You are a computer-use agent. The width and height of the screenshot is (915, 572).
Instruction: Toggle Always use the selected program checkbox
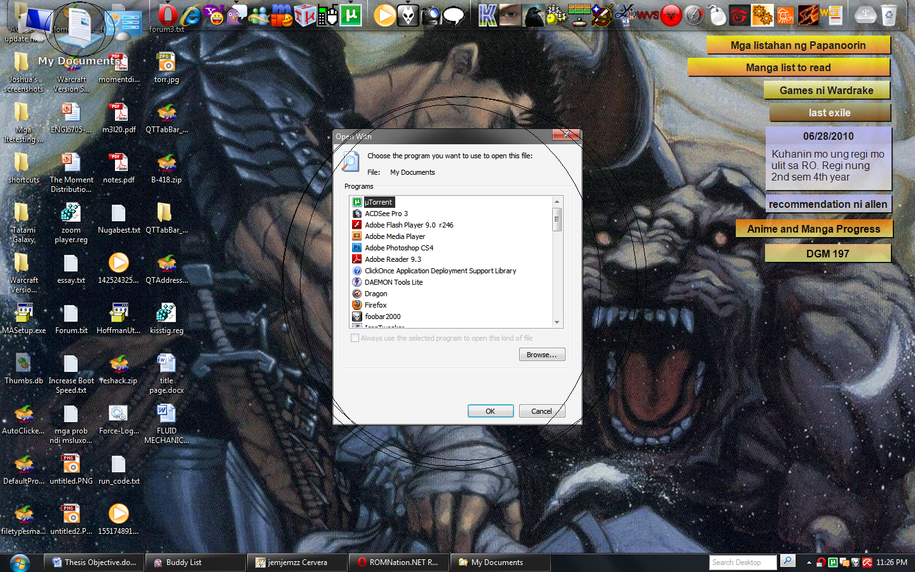coord(354,338)
